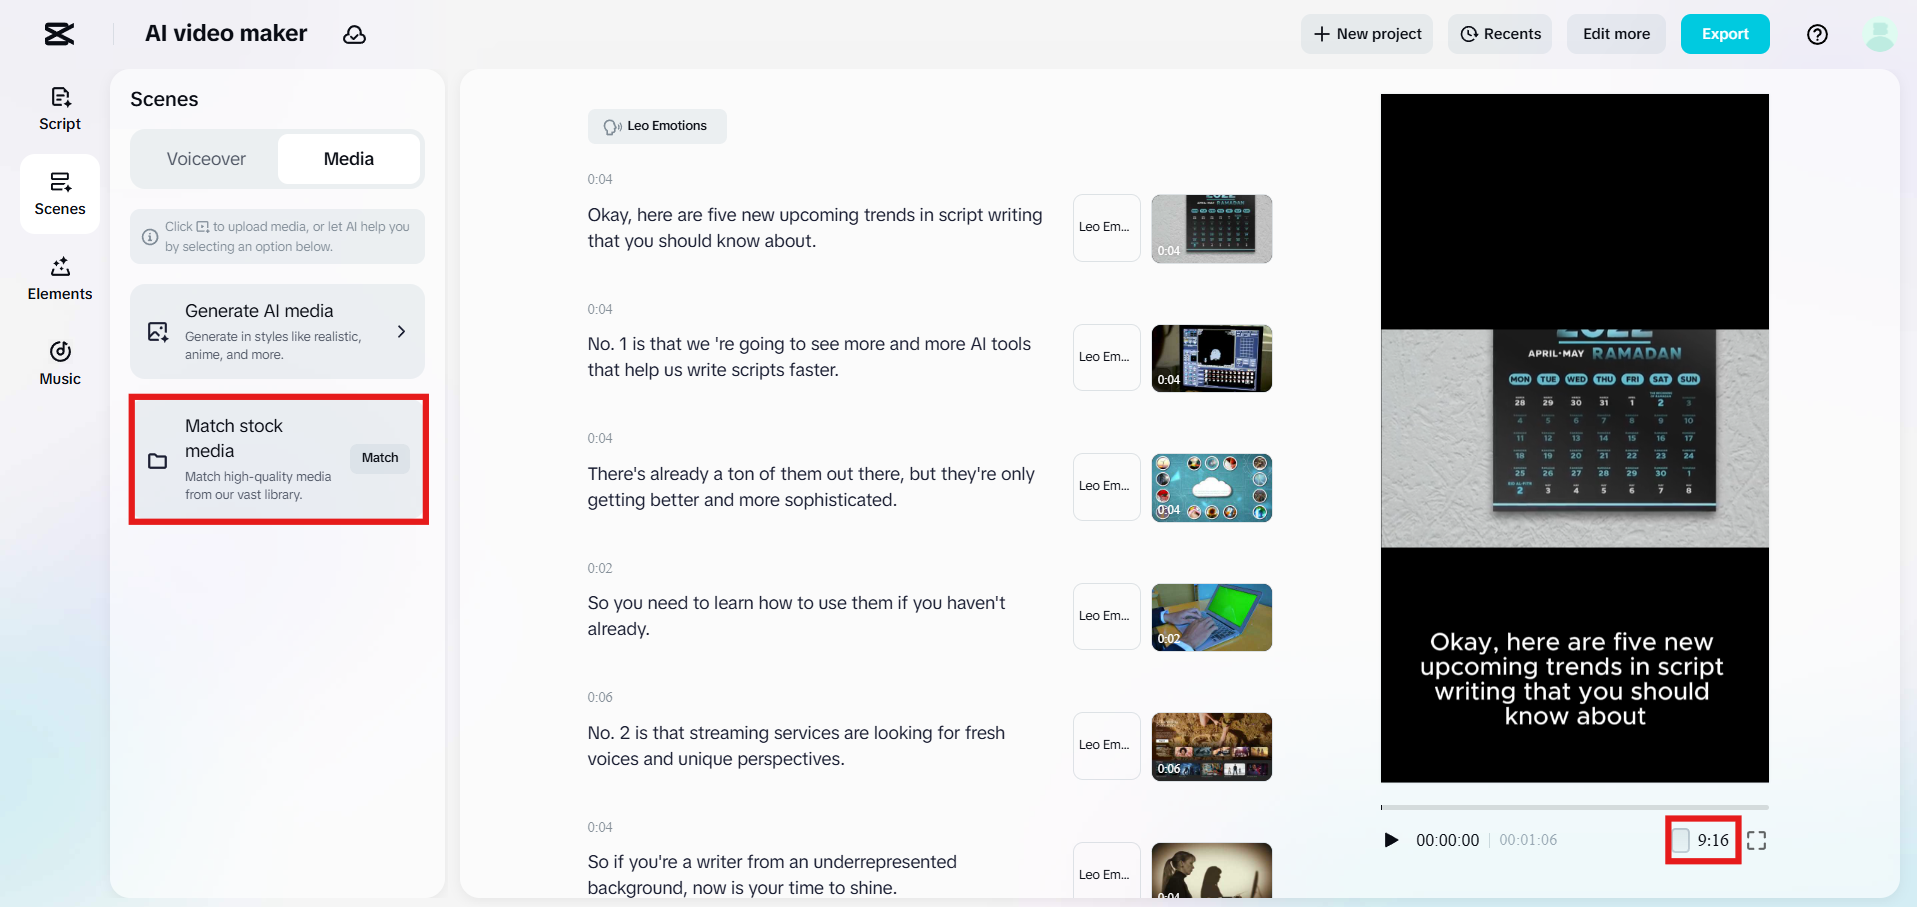Open the Scenes panel
The image size is (1917, 907).
pos(60,194)
